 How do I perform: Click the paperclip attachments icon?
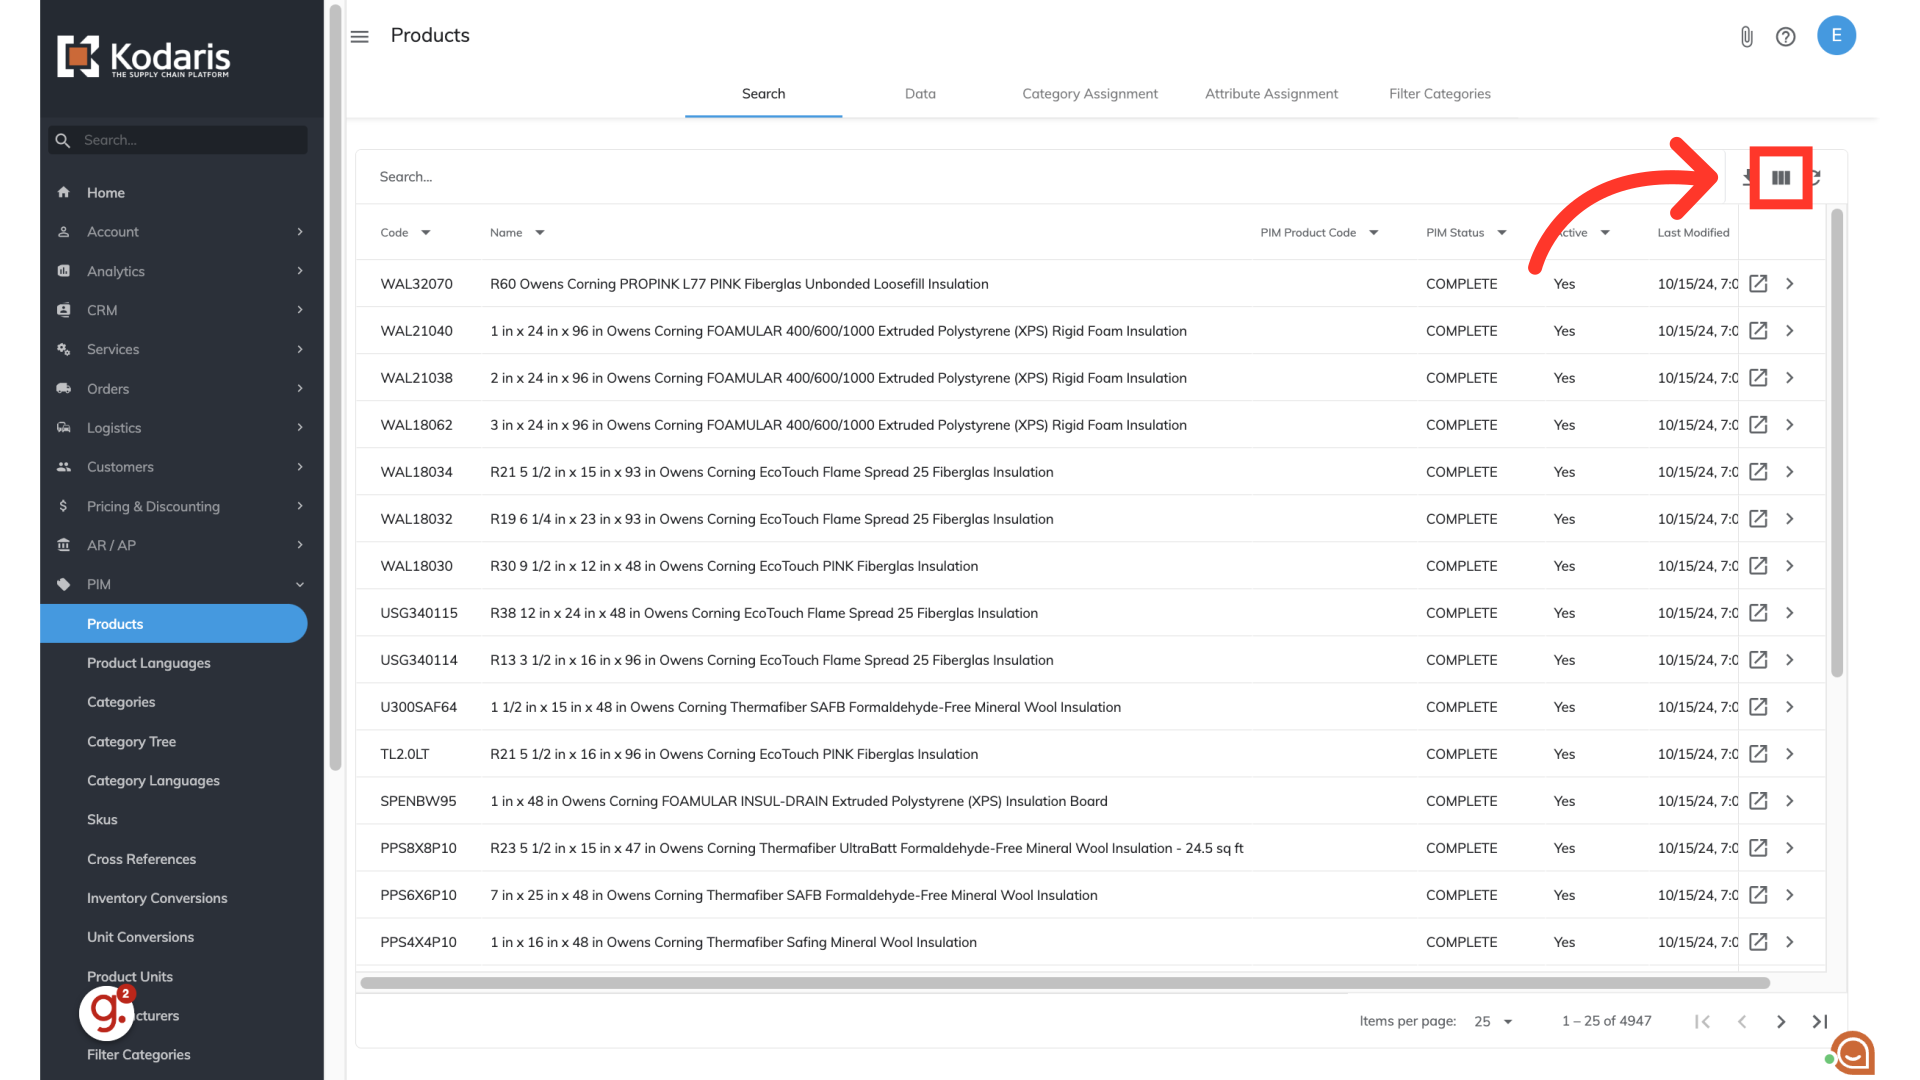tap(1746, 37)
